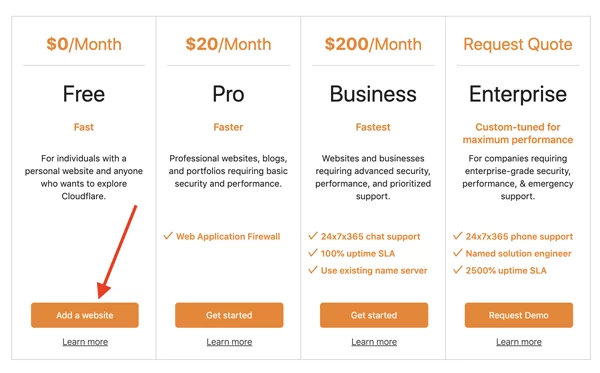
Task: Choose Get started under Business plan
Action: [374, 315]
